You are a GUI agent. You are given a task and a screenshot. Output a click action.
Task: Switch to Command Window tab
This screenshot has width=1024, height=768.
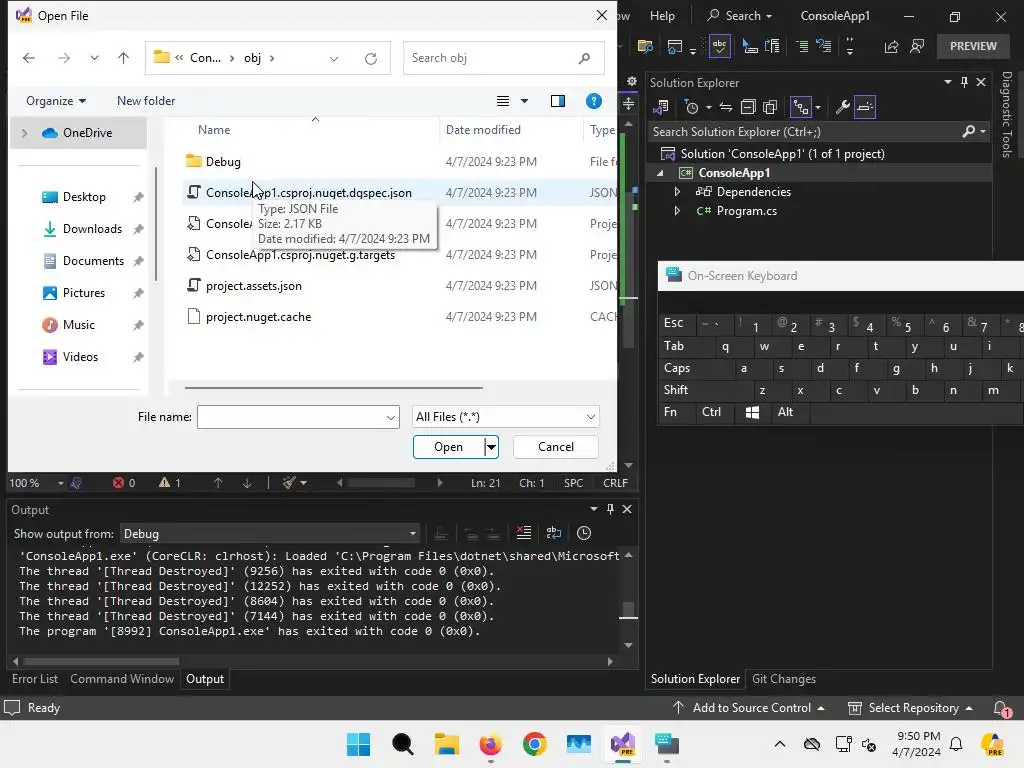(122, 679)
